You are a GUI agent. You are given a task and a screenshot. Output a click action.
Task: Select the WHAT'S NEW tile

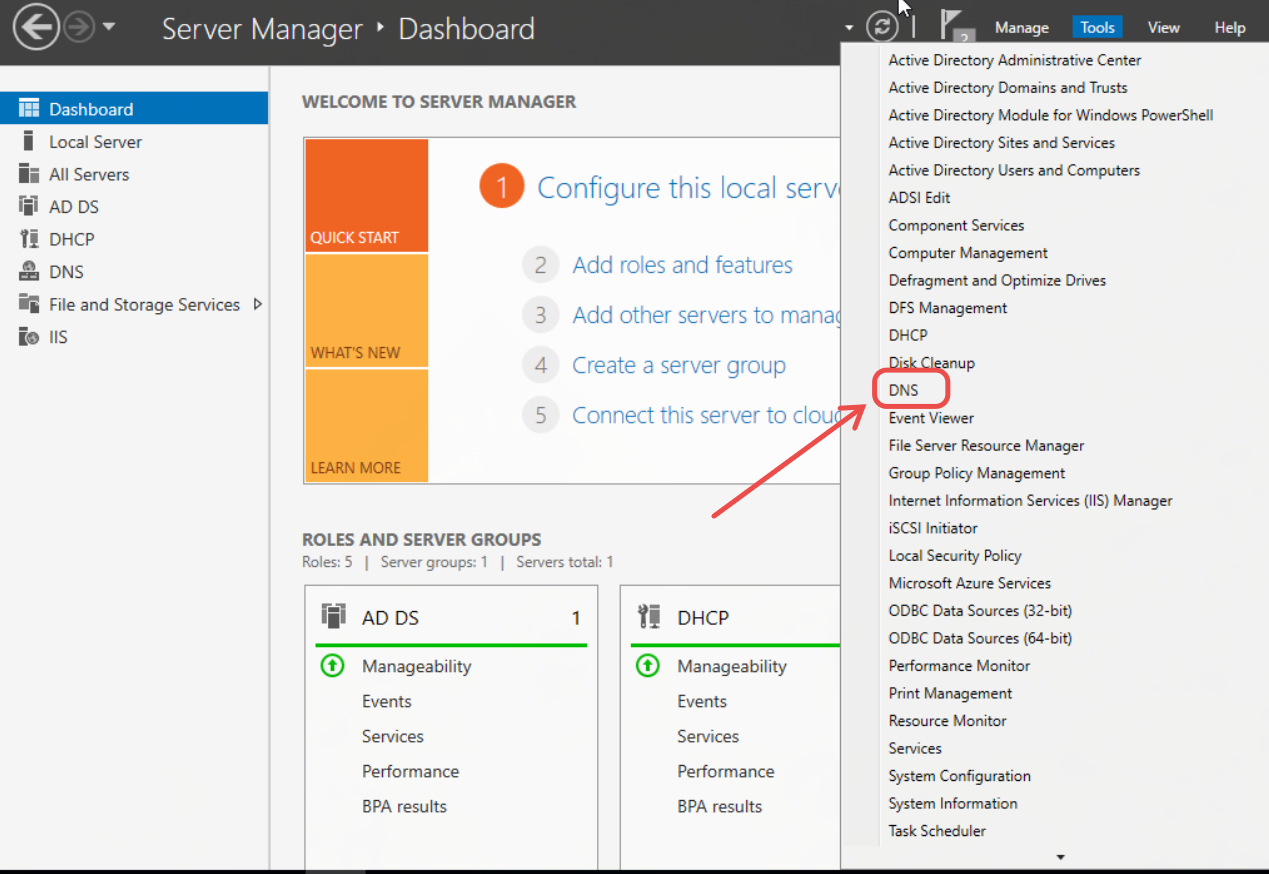click(366, 311)
